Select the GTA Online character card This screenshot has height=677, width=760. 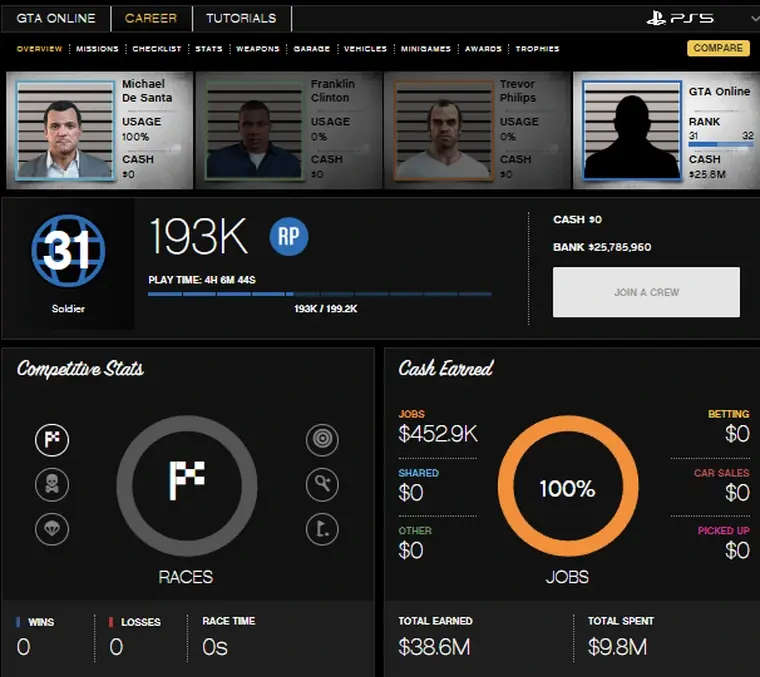point(666,130)
